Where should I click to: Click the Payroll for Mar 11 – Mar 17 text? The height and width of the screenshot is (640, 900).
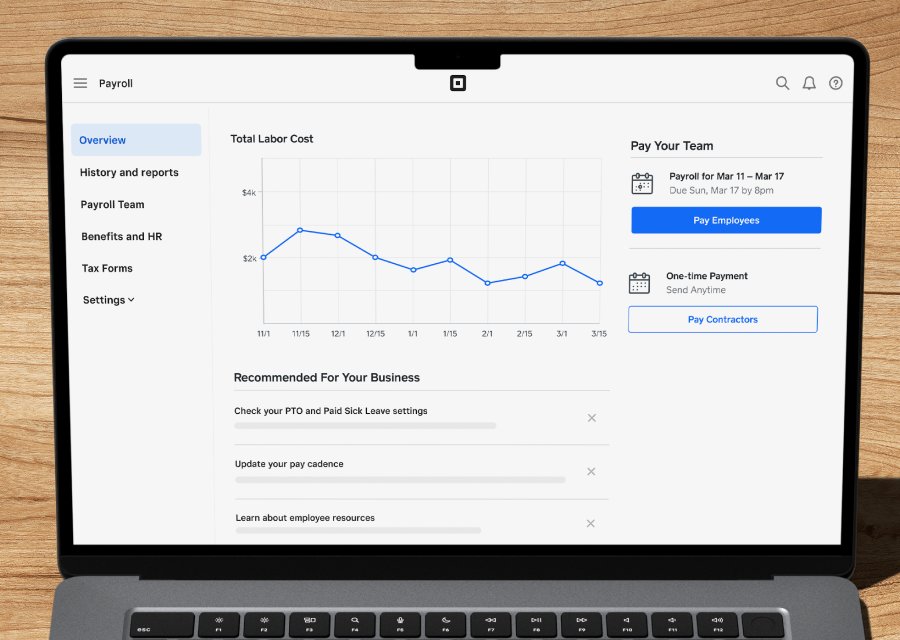point(727,176)
